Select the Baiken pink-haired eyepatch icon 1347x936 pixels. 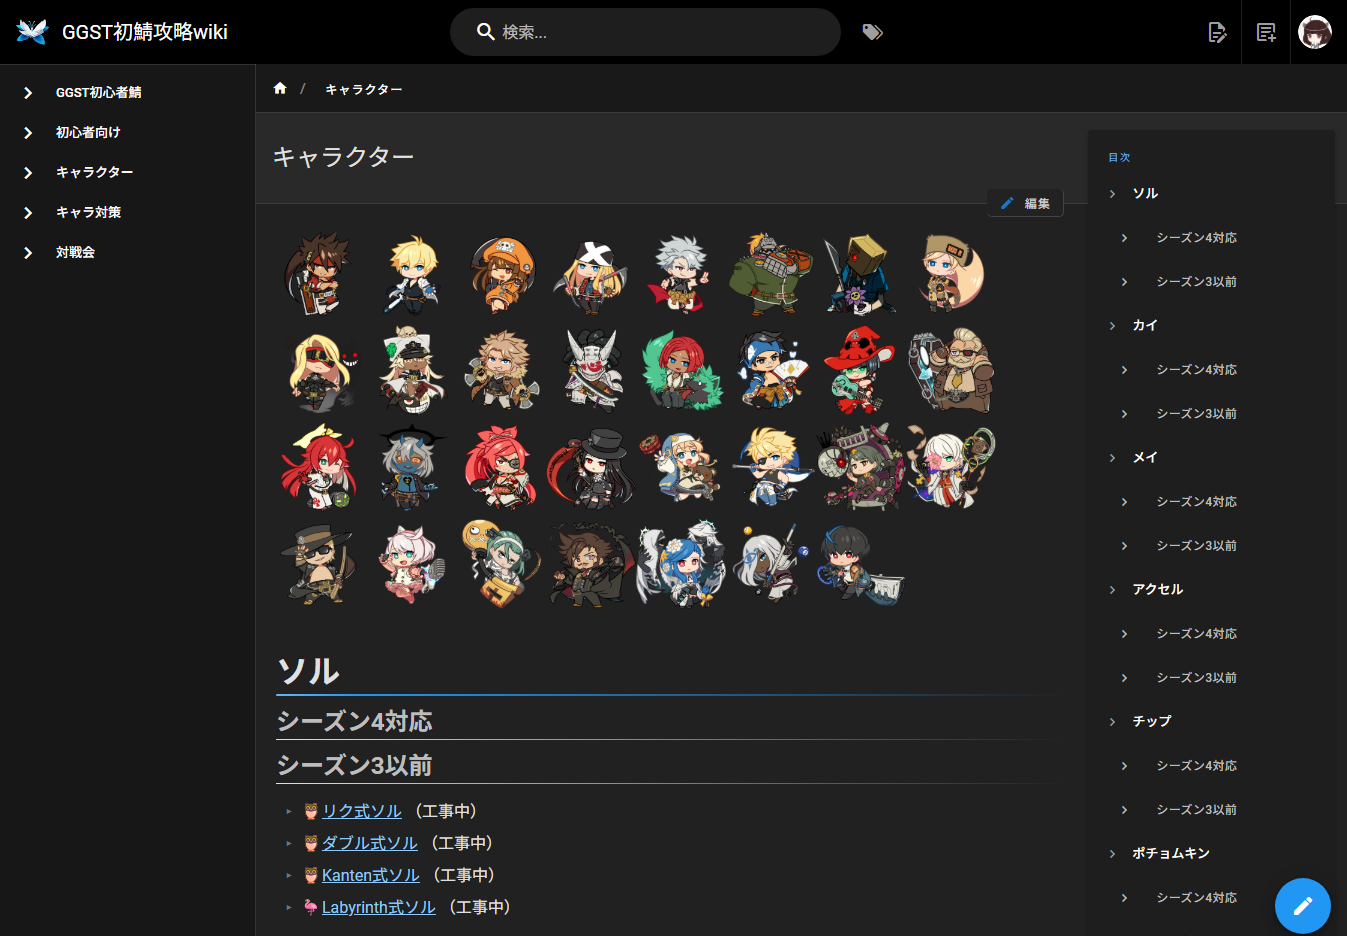(503, 467)
